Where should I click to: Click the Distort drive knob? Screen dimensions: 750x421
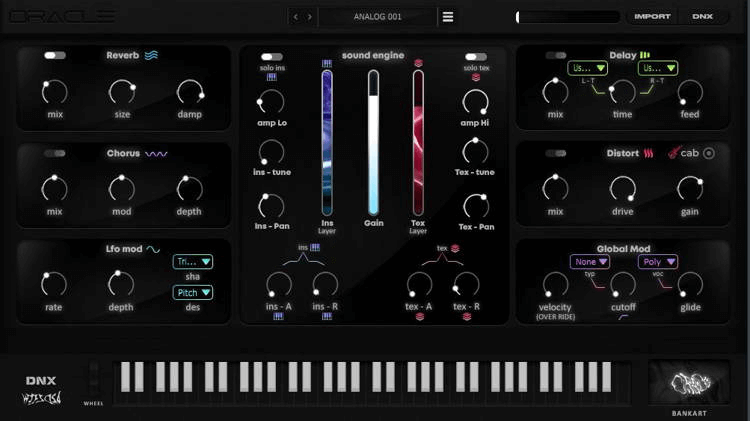622,189
